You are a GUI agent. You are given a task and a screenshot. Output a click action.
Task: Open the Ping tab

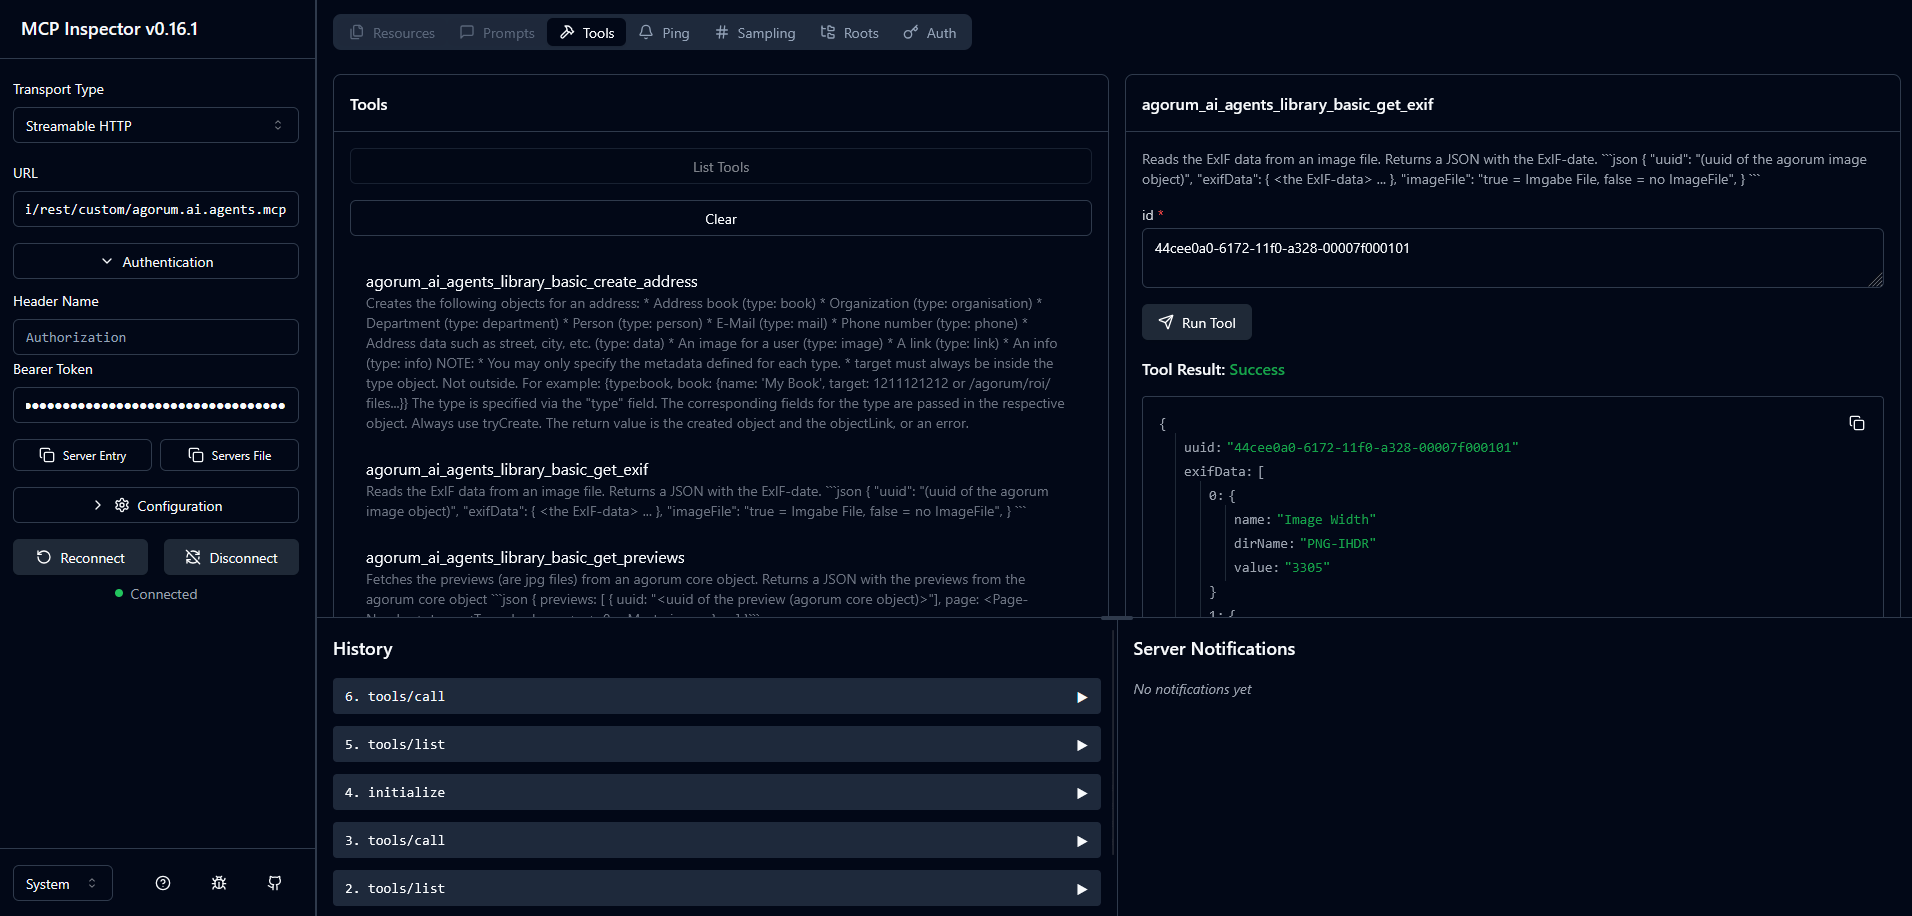664,33
